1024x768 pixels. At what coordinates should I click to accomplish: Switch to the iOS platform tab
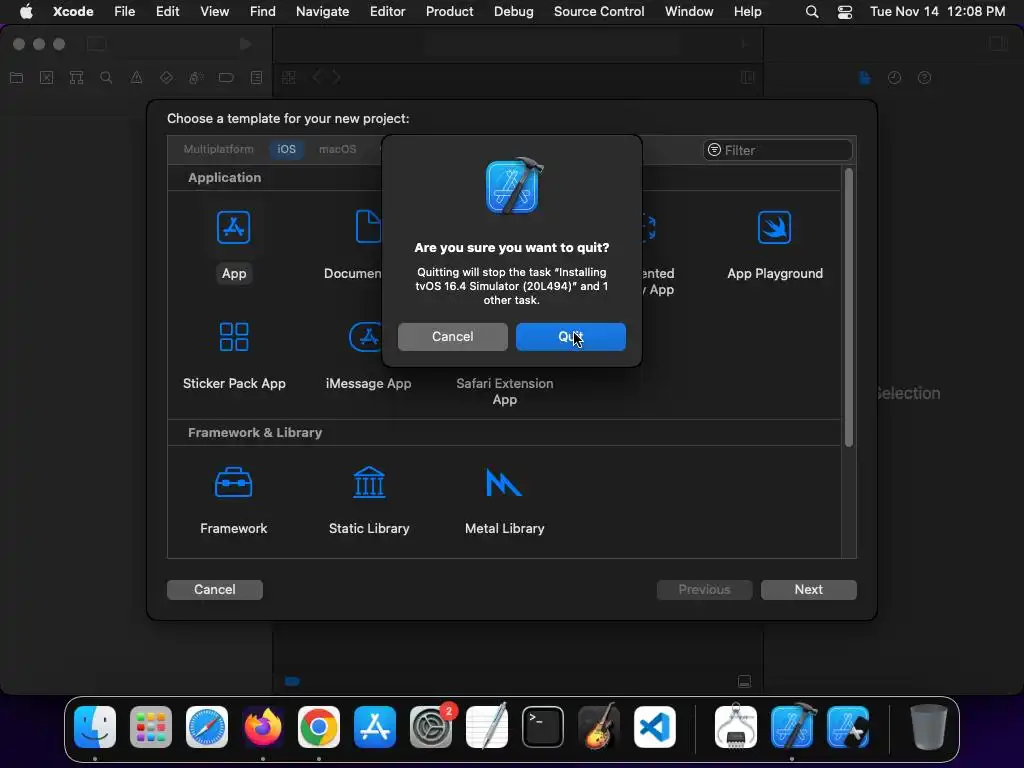[x=286, y=149]
